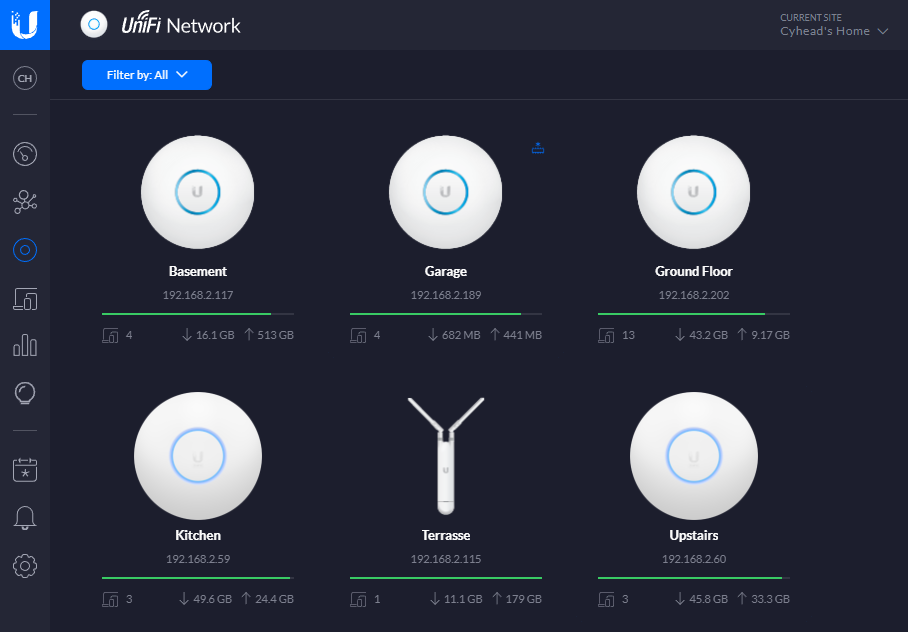Open the Topology map icon in sidebar

coord(25,202)
